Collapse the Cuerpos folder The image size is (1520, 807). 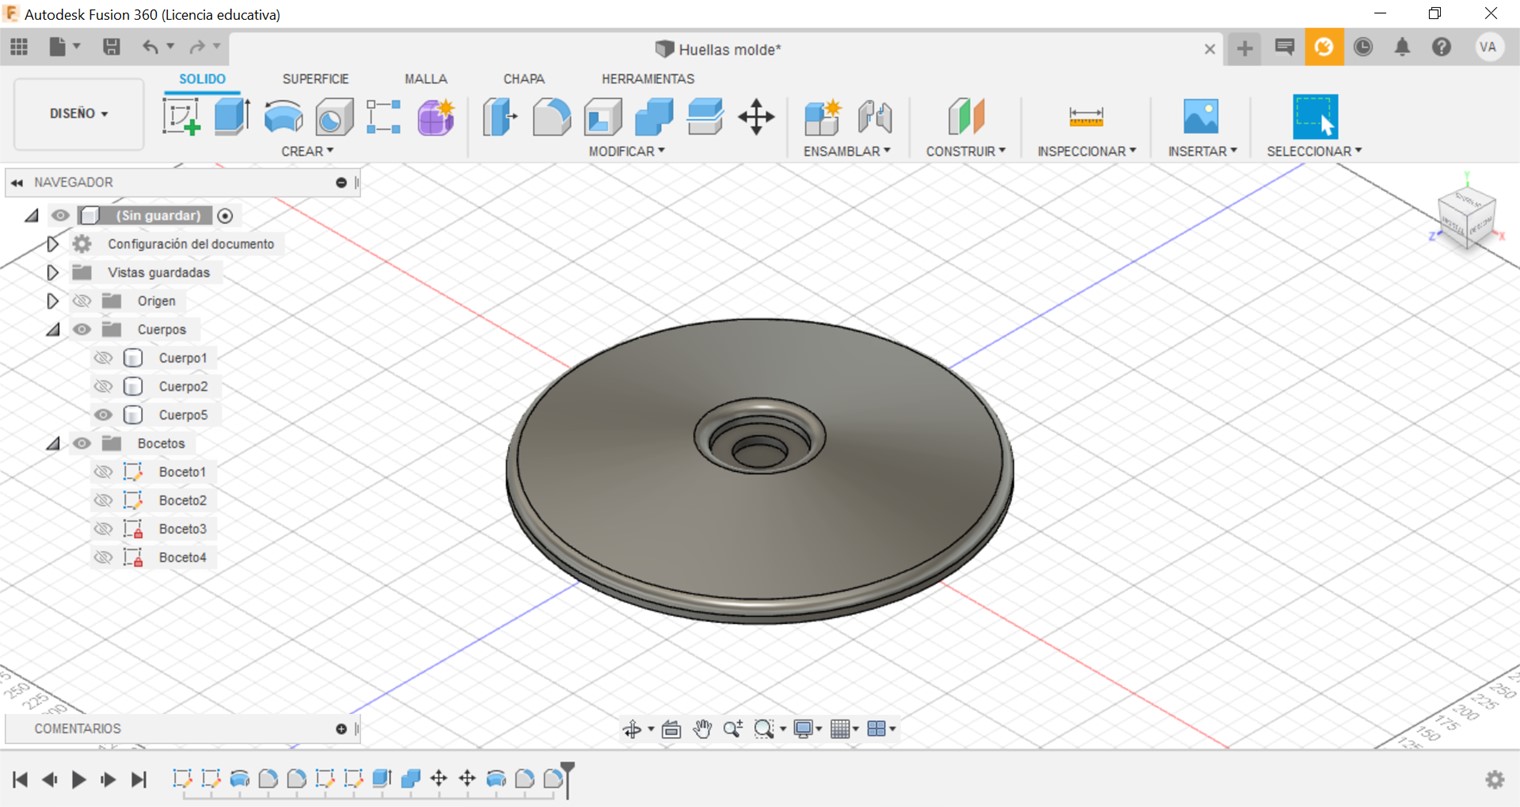coord(53,329)
